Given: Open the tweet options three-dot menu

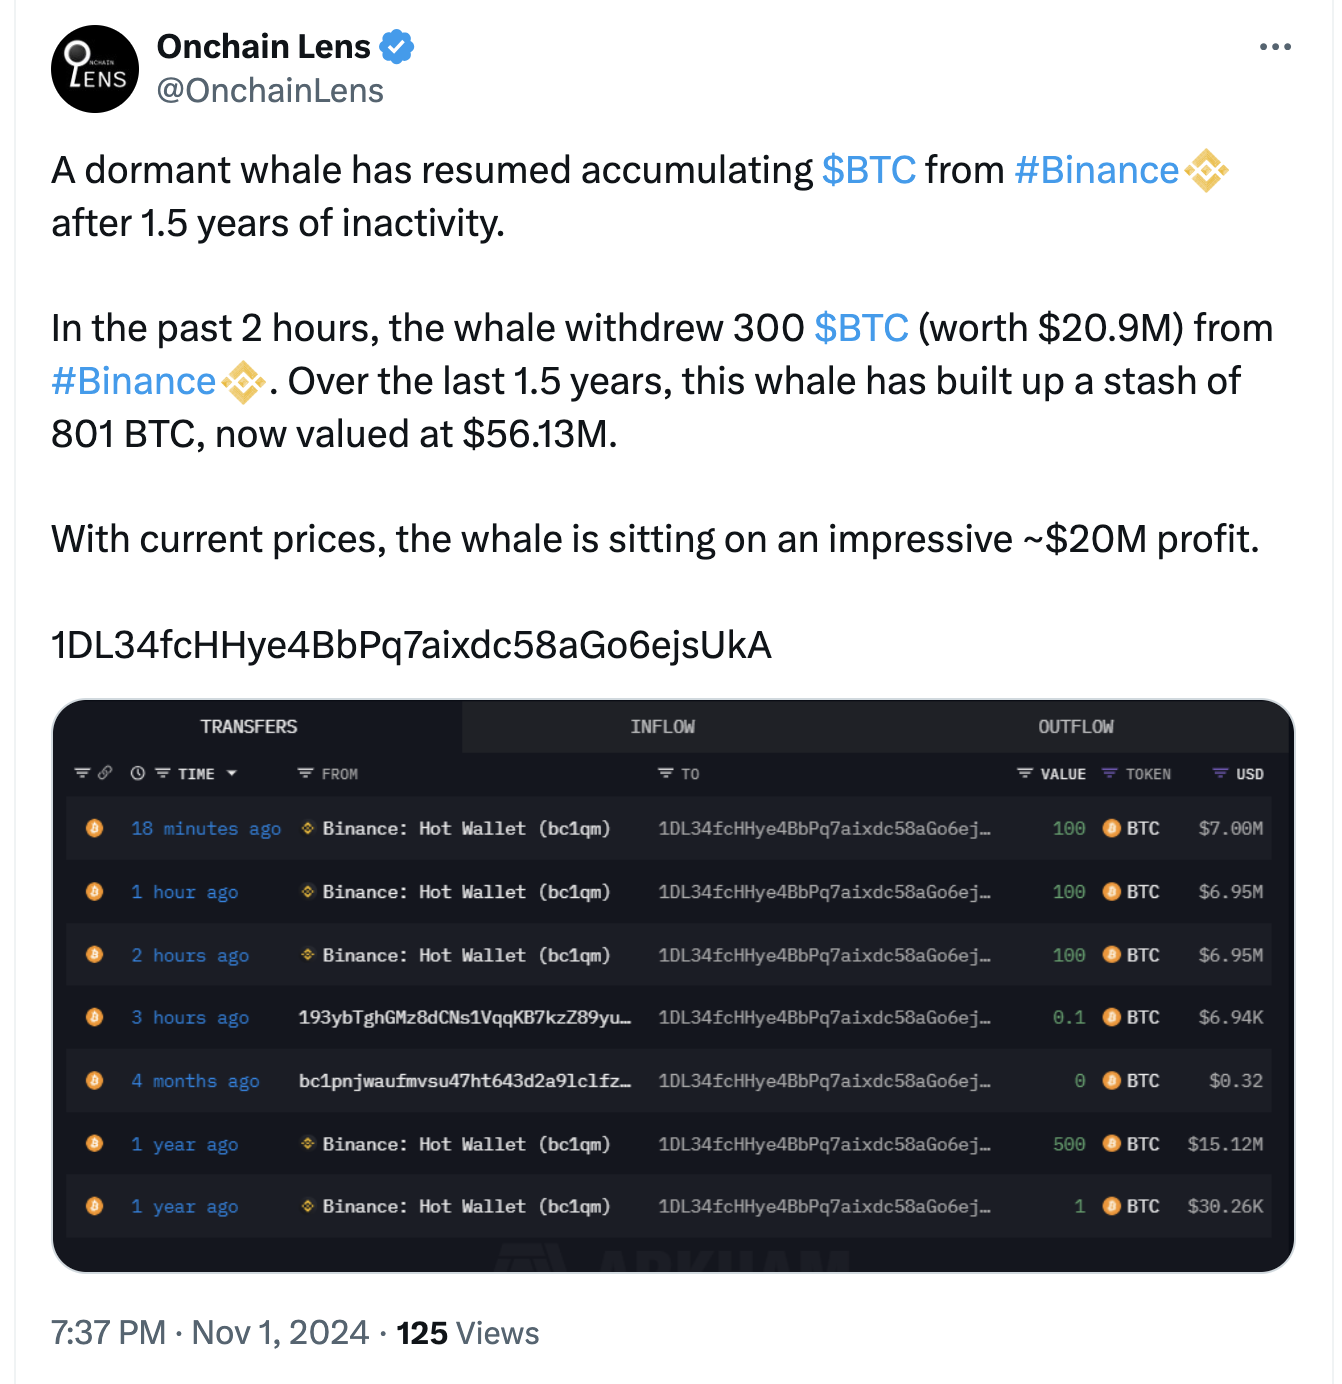Looking at the screenshot, I should 1276,45.
